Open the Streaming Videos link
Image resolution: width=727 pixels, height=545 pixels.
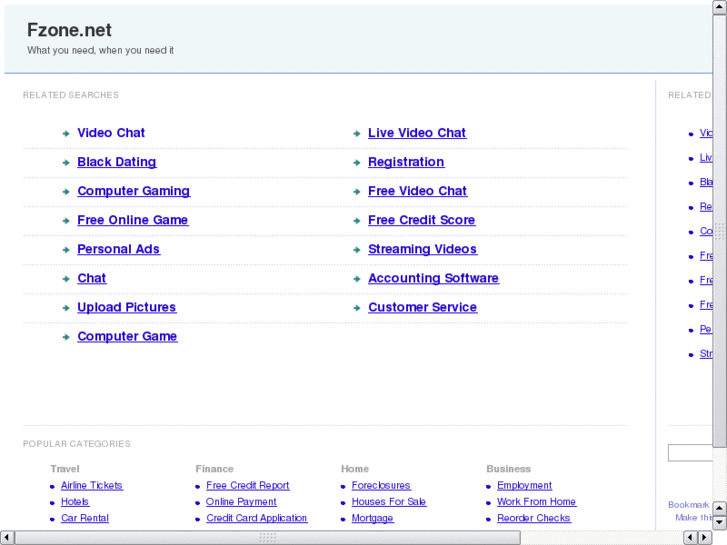click(x=422, y=249)
